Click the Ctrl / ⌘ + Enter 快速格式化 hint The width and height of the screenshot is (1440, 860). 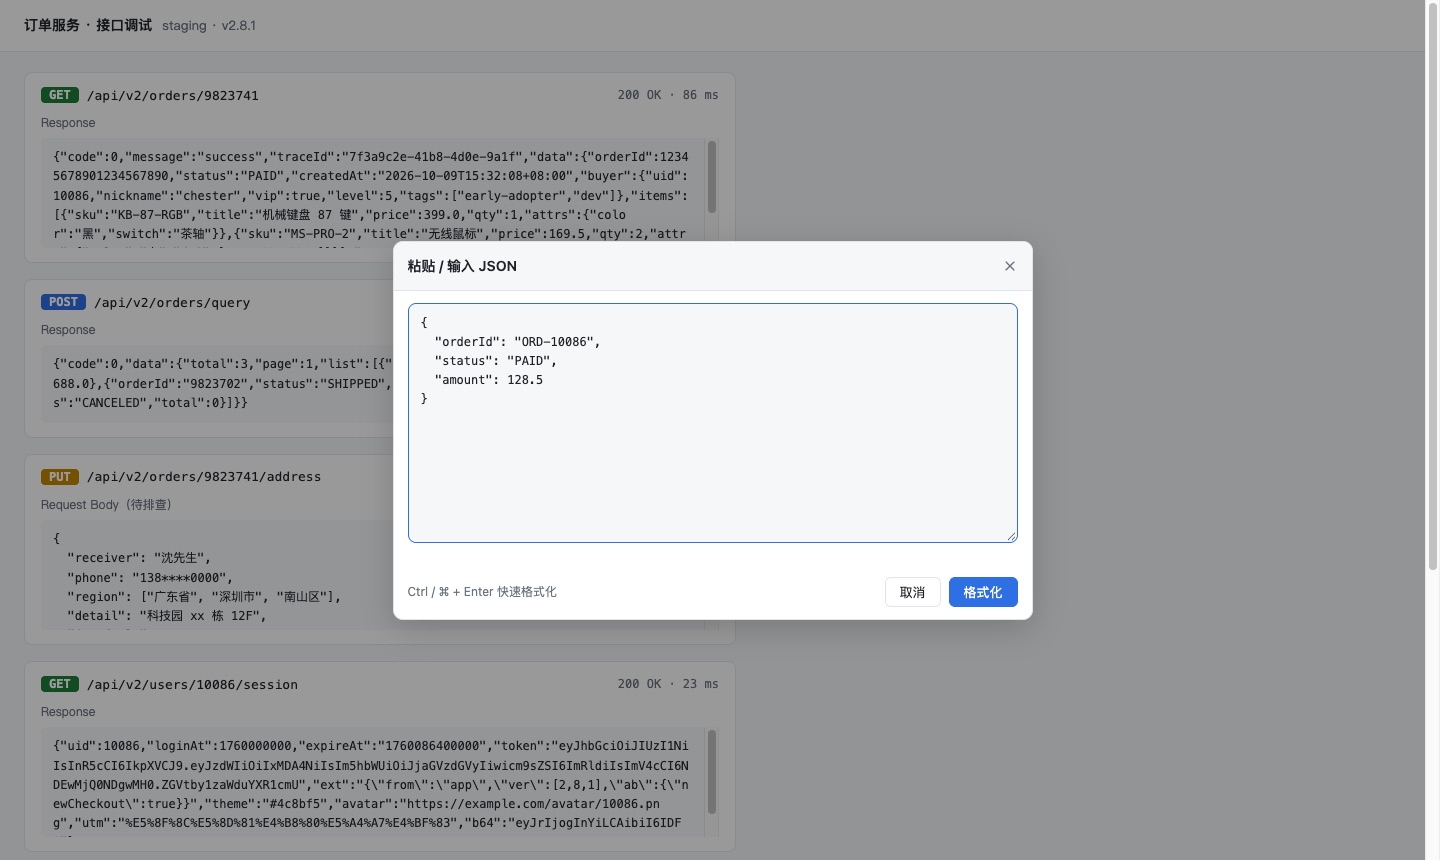click(x=482, y=592)
